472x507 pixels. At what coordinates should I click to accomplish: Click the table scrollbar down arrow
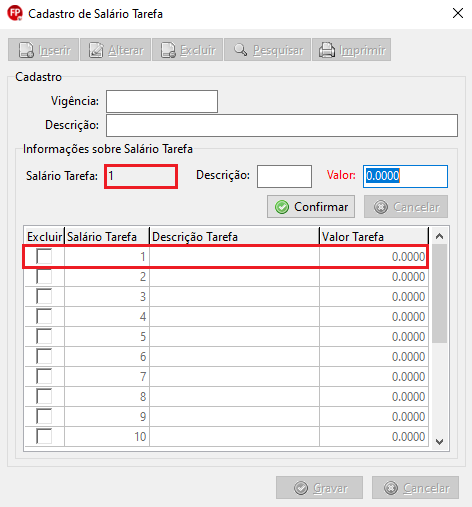click(x=439, y=442)
